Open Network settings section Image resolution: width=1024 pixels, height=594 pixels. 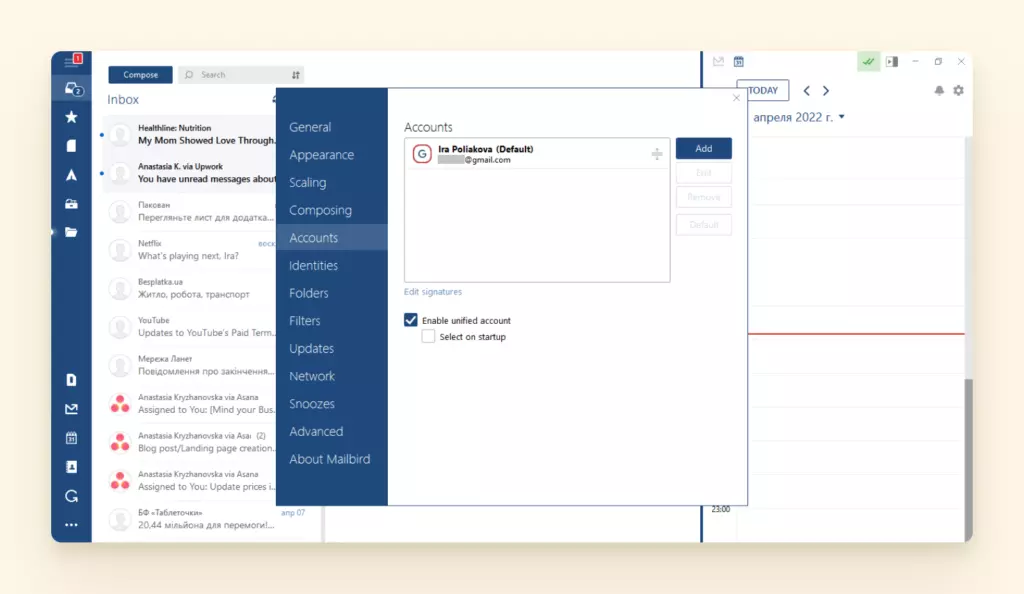coord(332,376)
